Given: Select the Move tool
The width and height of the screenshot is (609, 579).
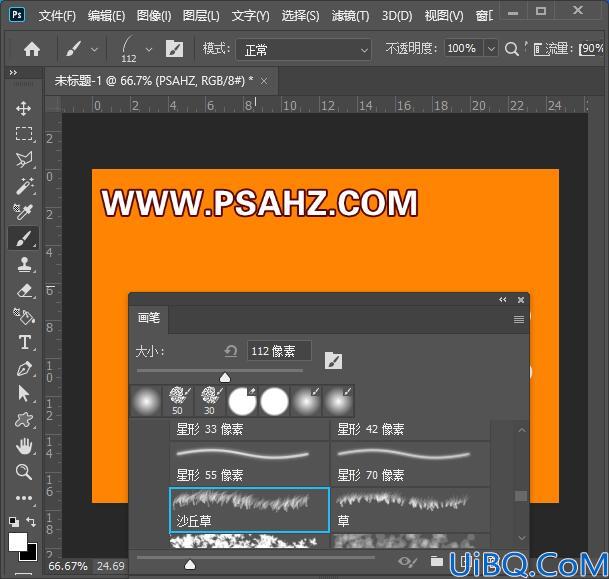Looking at the screenshot, I should click(24, 109).
